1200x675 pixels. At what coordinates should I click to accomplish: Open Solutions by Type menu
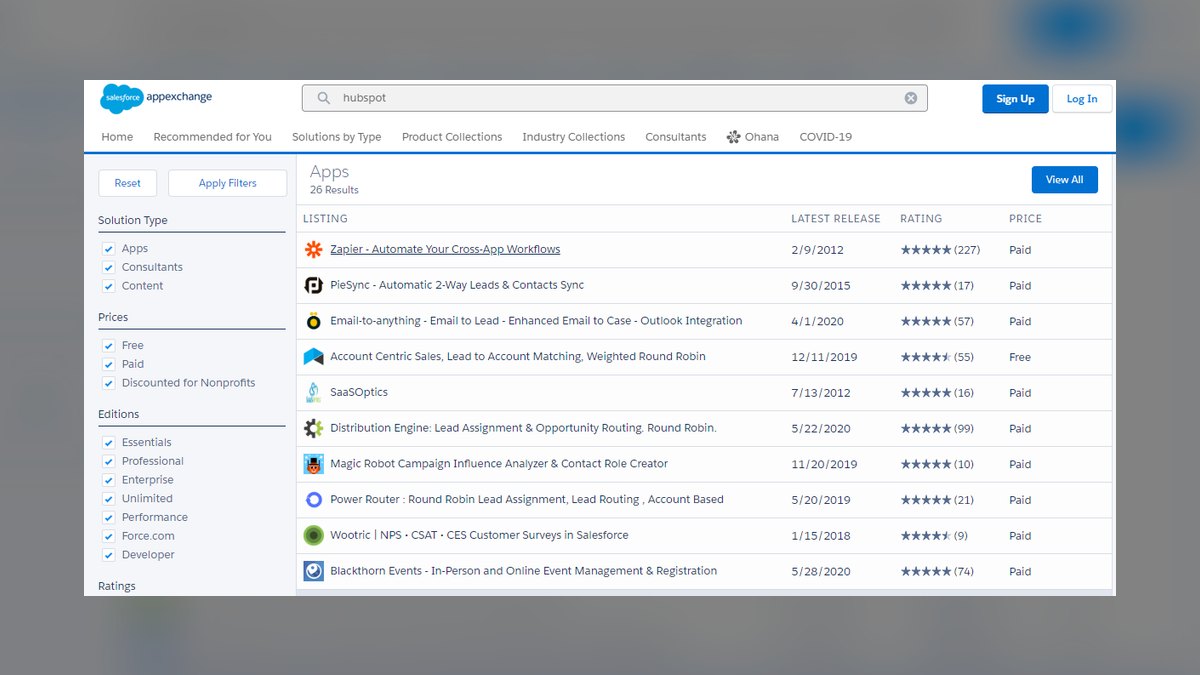336,137
